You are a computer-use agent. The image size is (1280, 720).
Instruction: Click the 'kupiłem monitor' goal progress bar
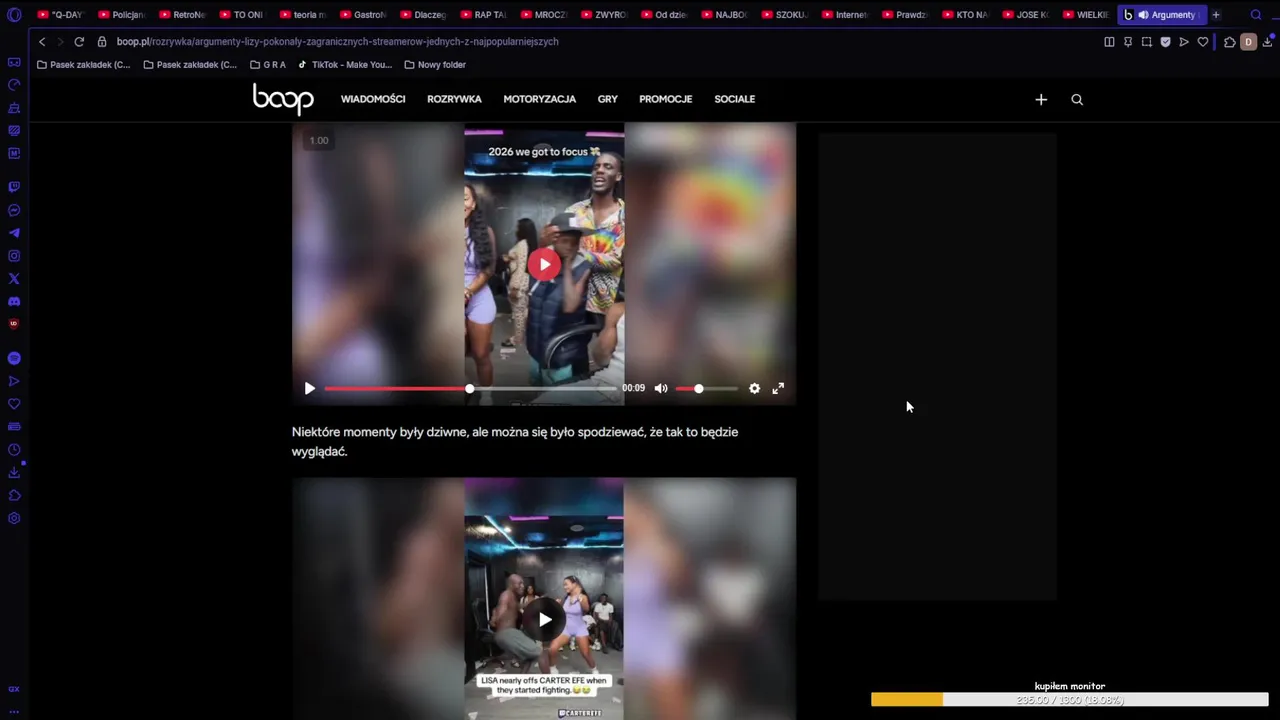[x=1069, y=700]
